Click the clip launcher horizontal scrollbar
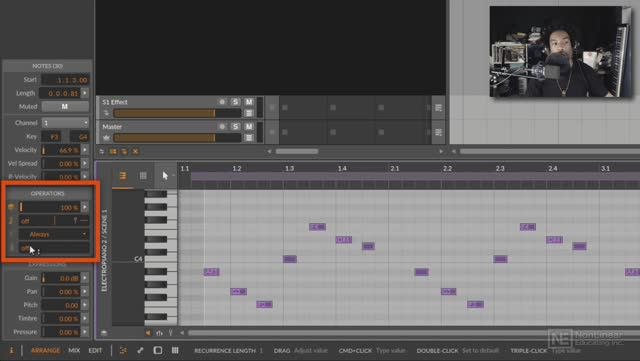This screenshot has height=361, width=640. pyautogui.click(x=297, y=152)
